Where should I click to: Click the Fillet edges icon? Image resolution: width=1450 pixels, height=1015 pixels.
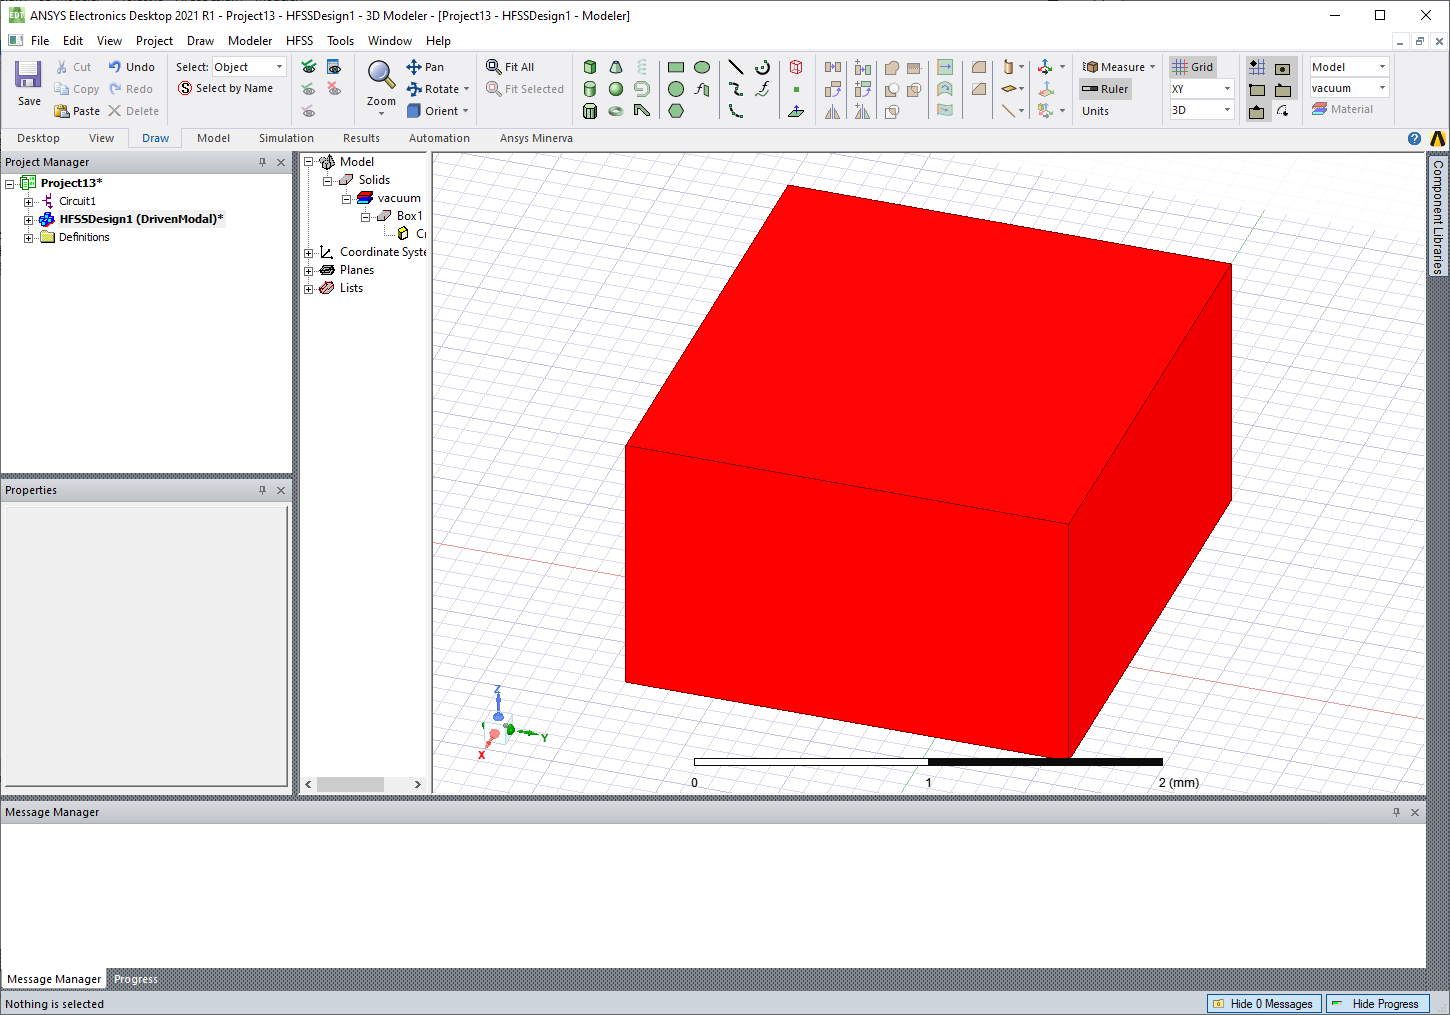coord(979,67)
